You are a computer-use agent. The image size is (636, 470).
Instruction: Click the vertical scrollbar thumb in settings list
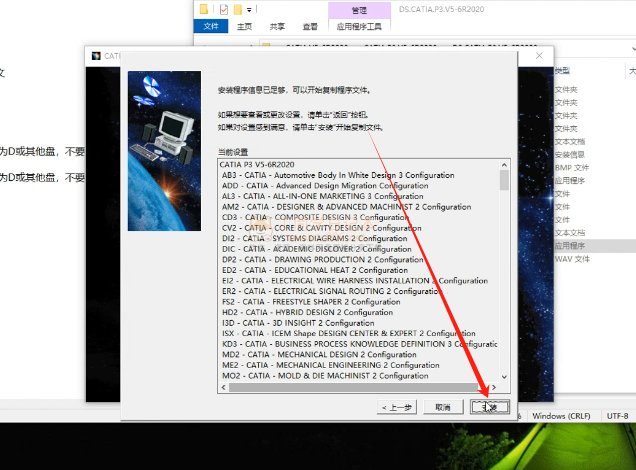504,180
